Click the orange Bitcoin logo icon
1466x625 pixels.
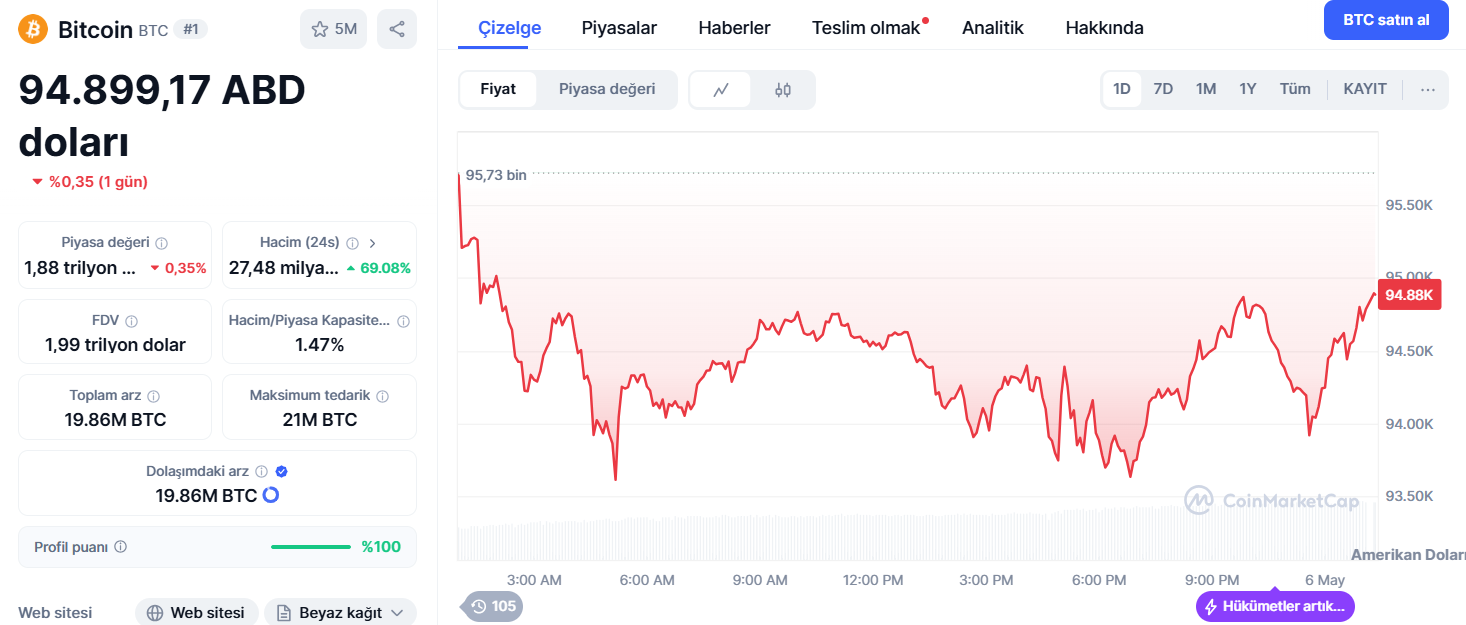click(x=33, y=29)
